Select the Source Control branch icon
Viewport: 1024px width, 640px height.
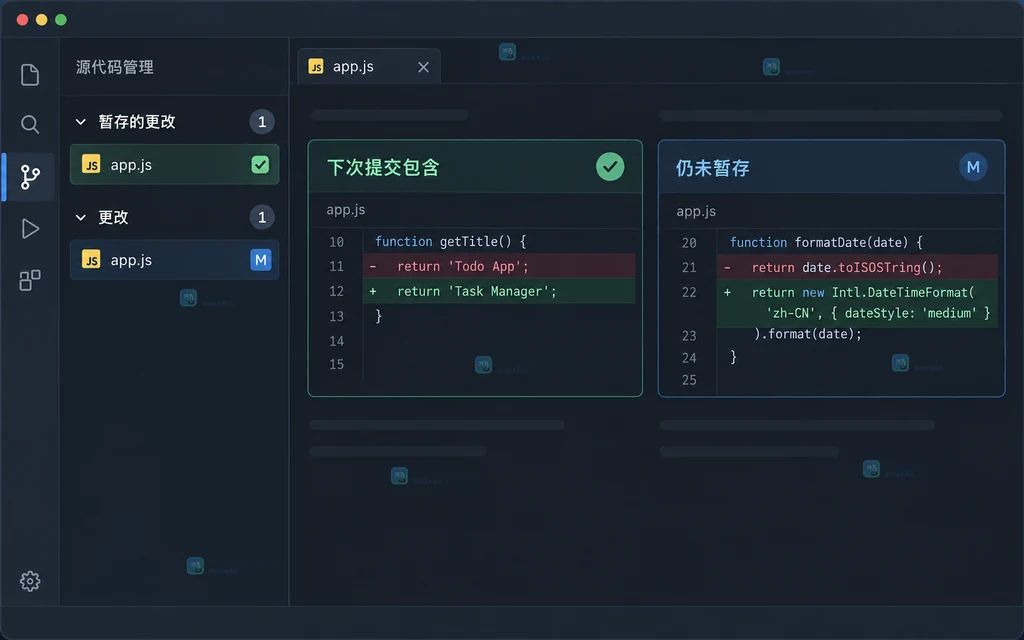(x=30, y=177)
